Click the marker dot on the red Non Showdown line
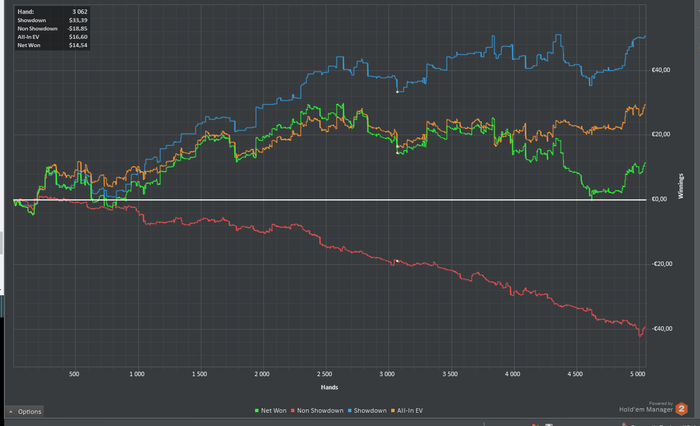Screen dimensions: 700x426 point(397,261)
